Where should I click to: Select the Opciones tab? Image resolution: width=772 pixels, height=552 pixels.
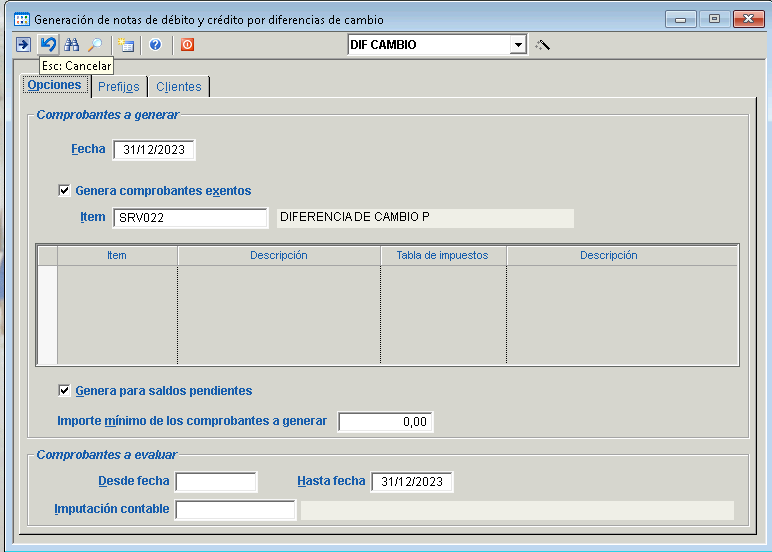(x=54, y=86)
